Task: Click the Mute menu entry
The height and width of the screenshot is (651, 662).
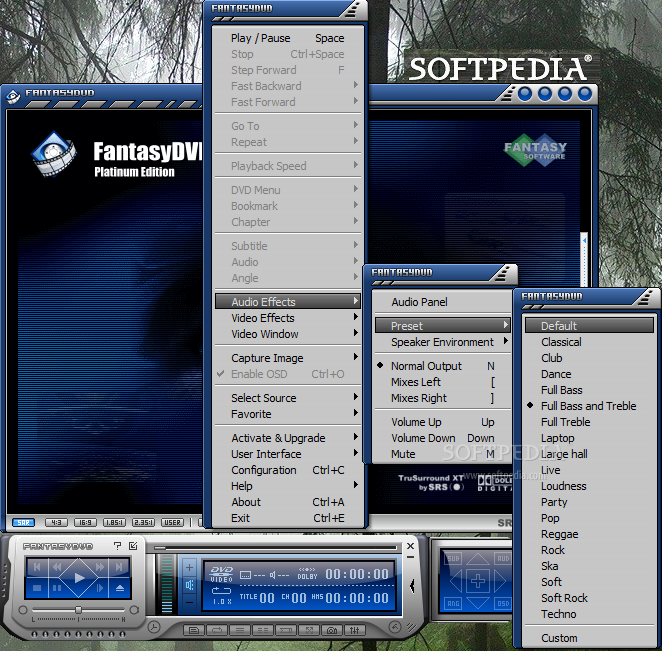Action: pyautogui.click(x=442, y=454)
